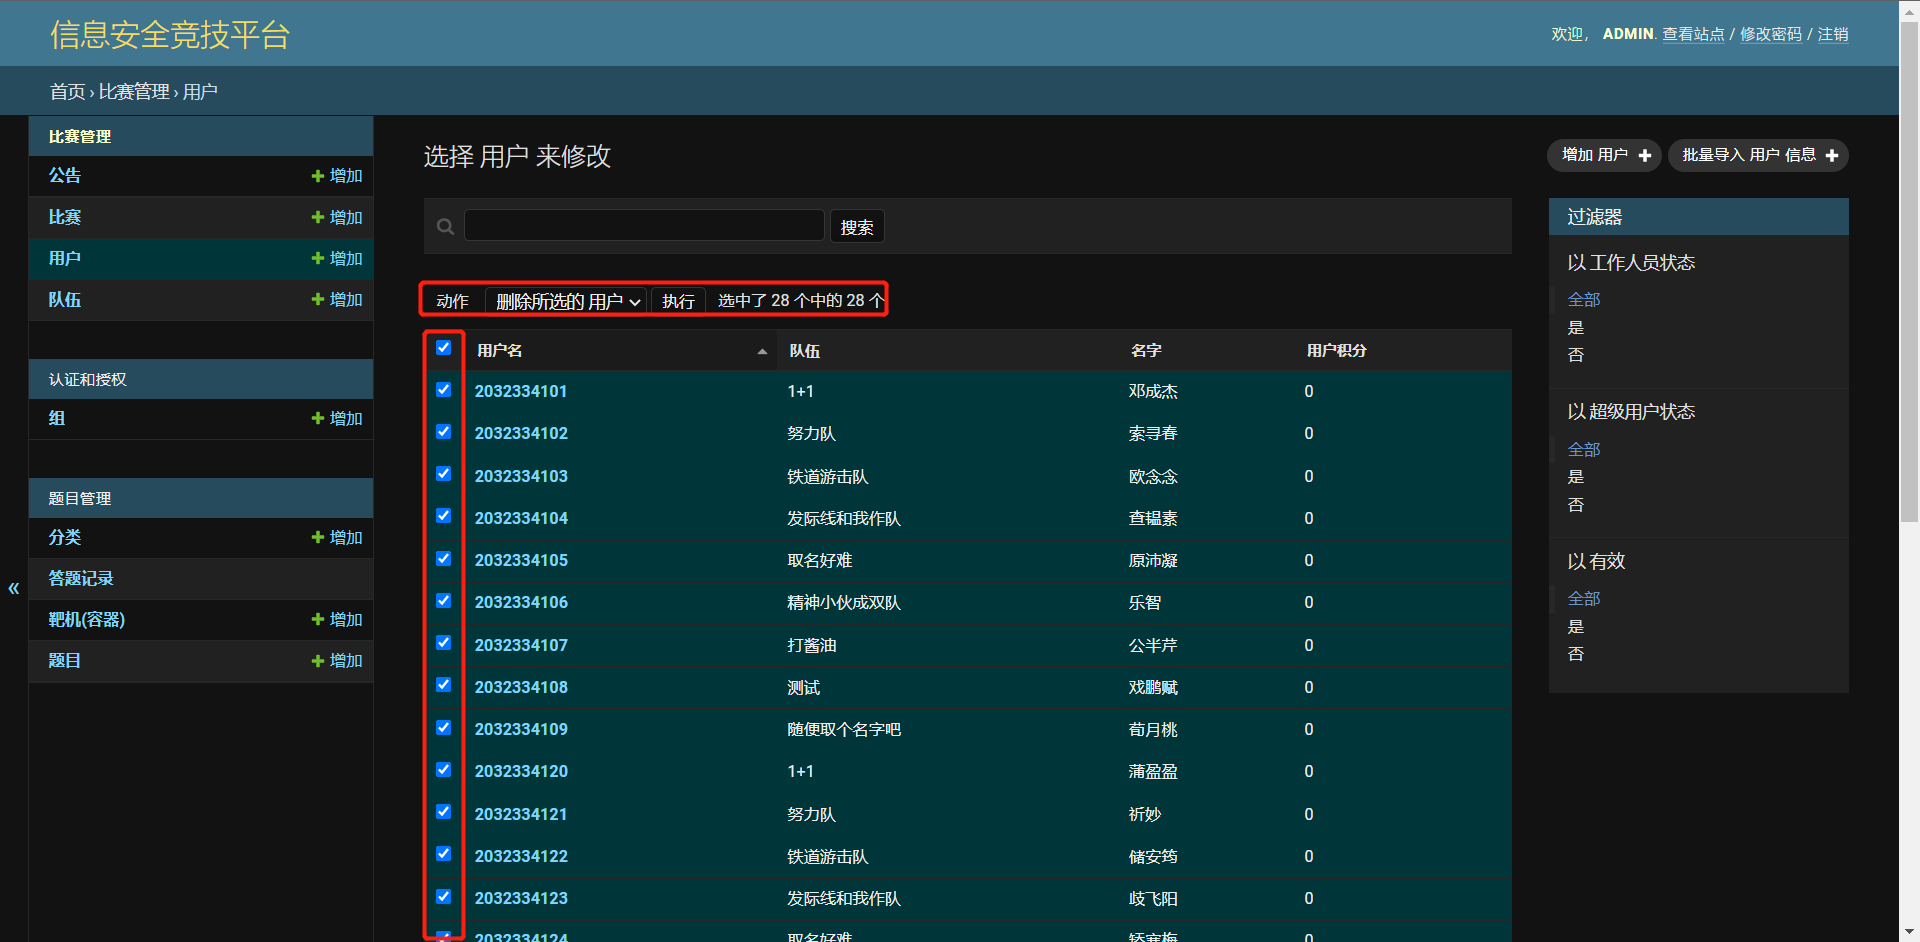Image resolution: width=1920 pixels, height=942 pixels.
Task: Click the 信息安全竞技平台 site title
Action: [x=170, y=35]
